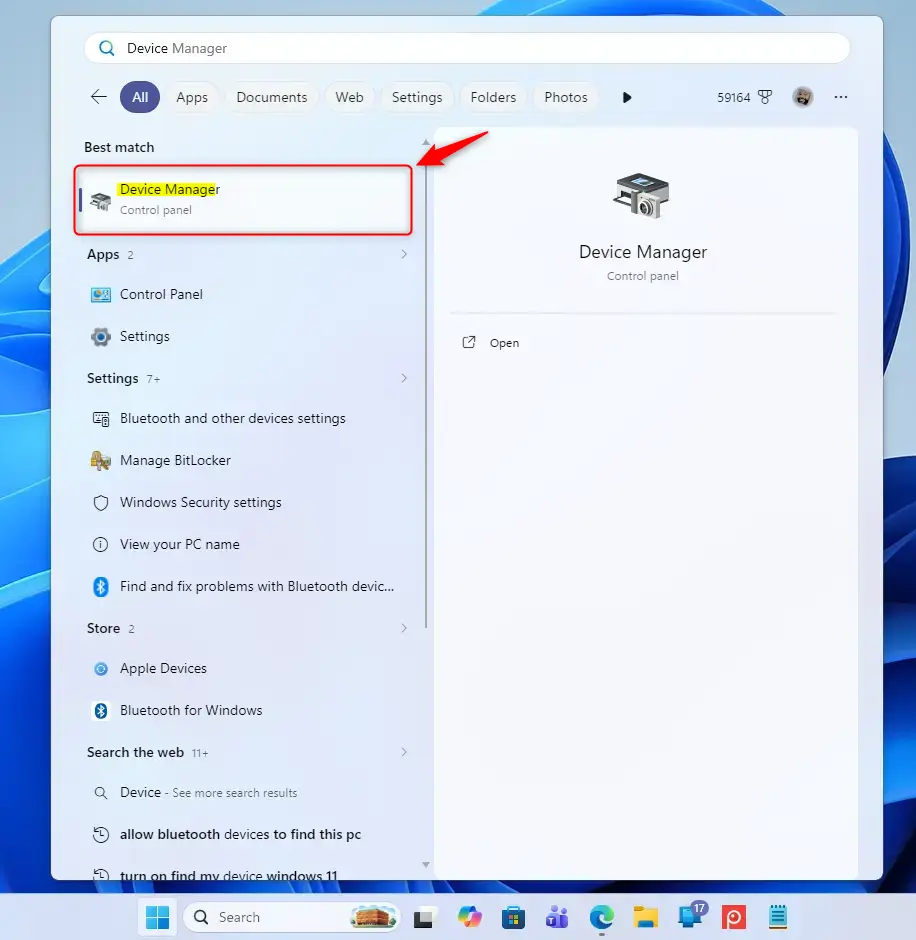Screen dimensions: 916x940
Task: Click the Settings gear icon in results
Action: (101, 336)
